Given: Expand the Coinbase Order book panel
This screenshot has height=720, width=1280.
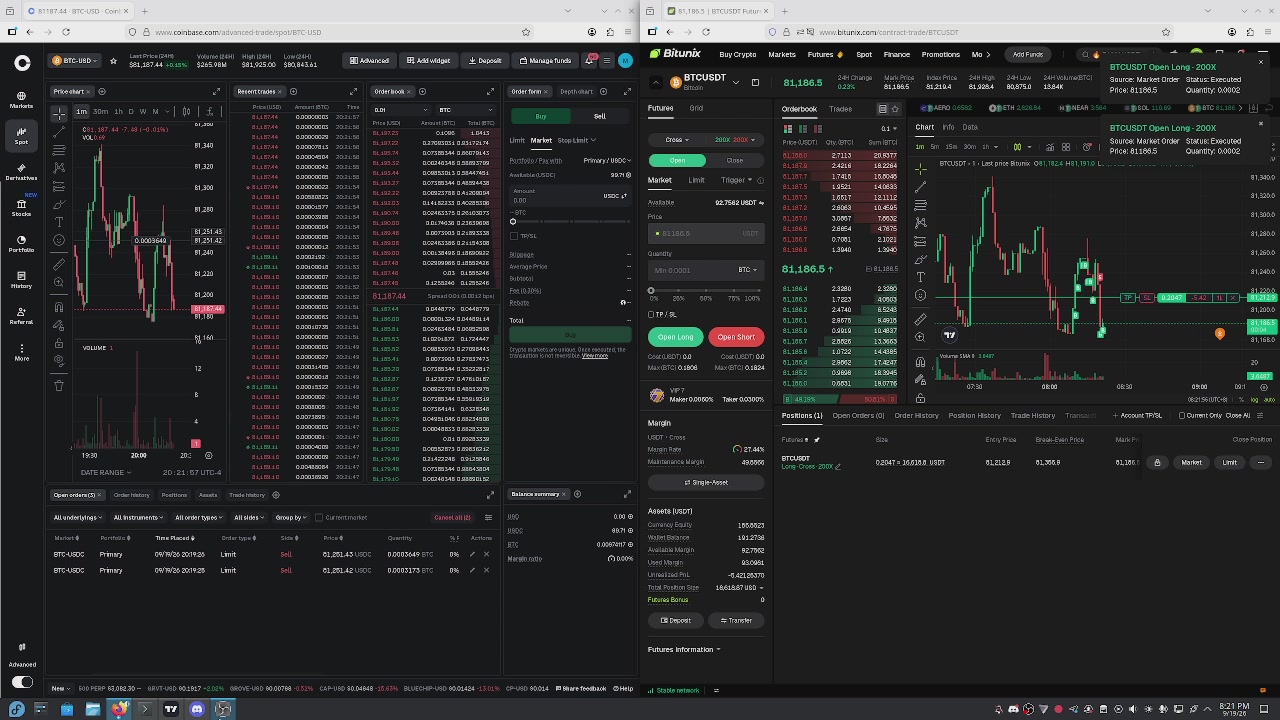Looking at the screenshot, I should pos(491,92).
